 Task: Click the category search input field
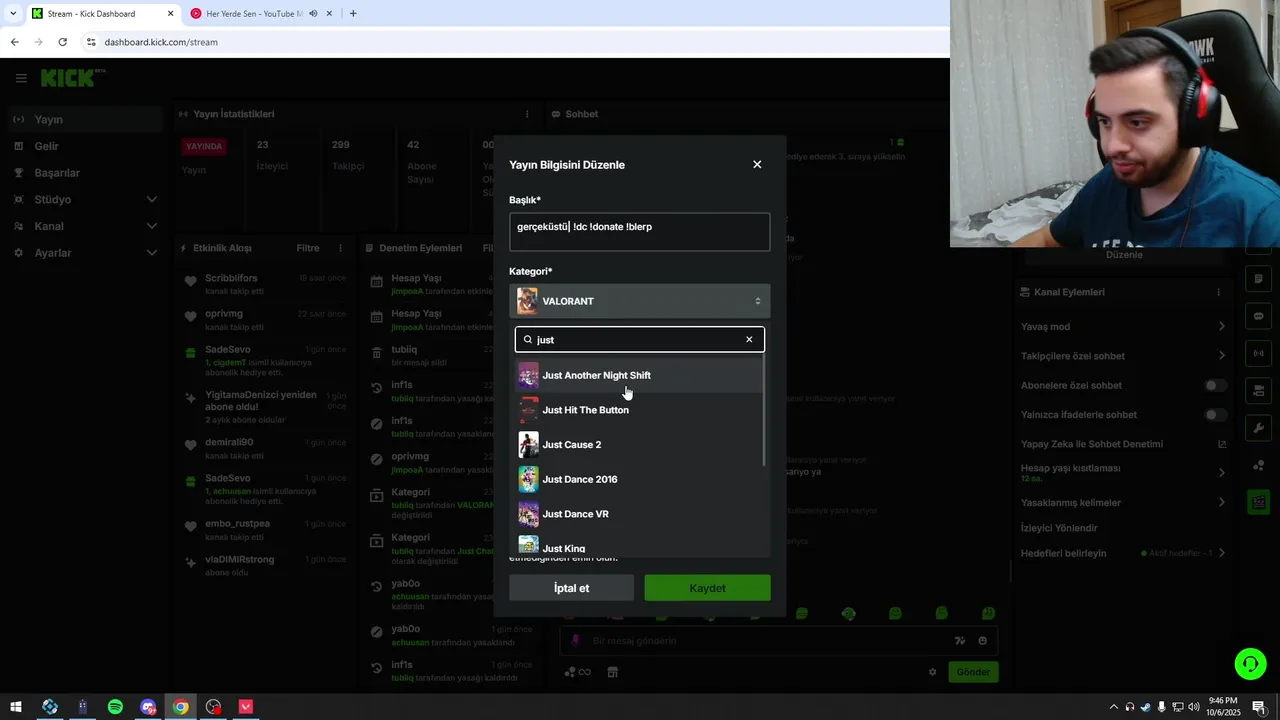pos(639,339)
